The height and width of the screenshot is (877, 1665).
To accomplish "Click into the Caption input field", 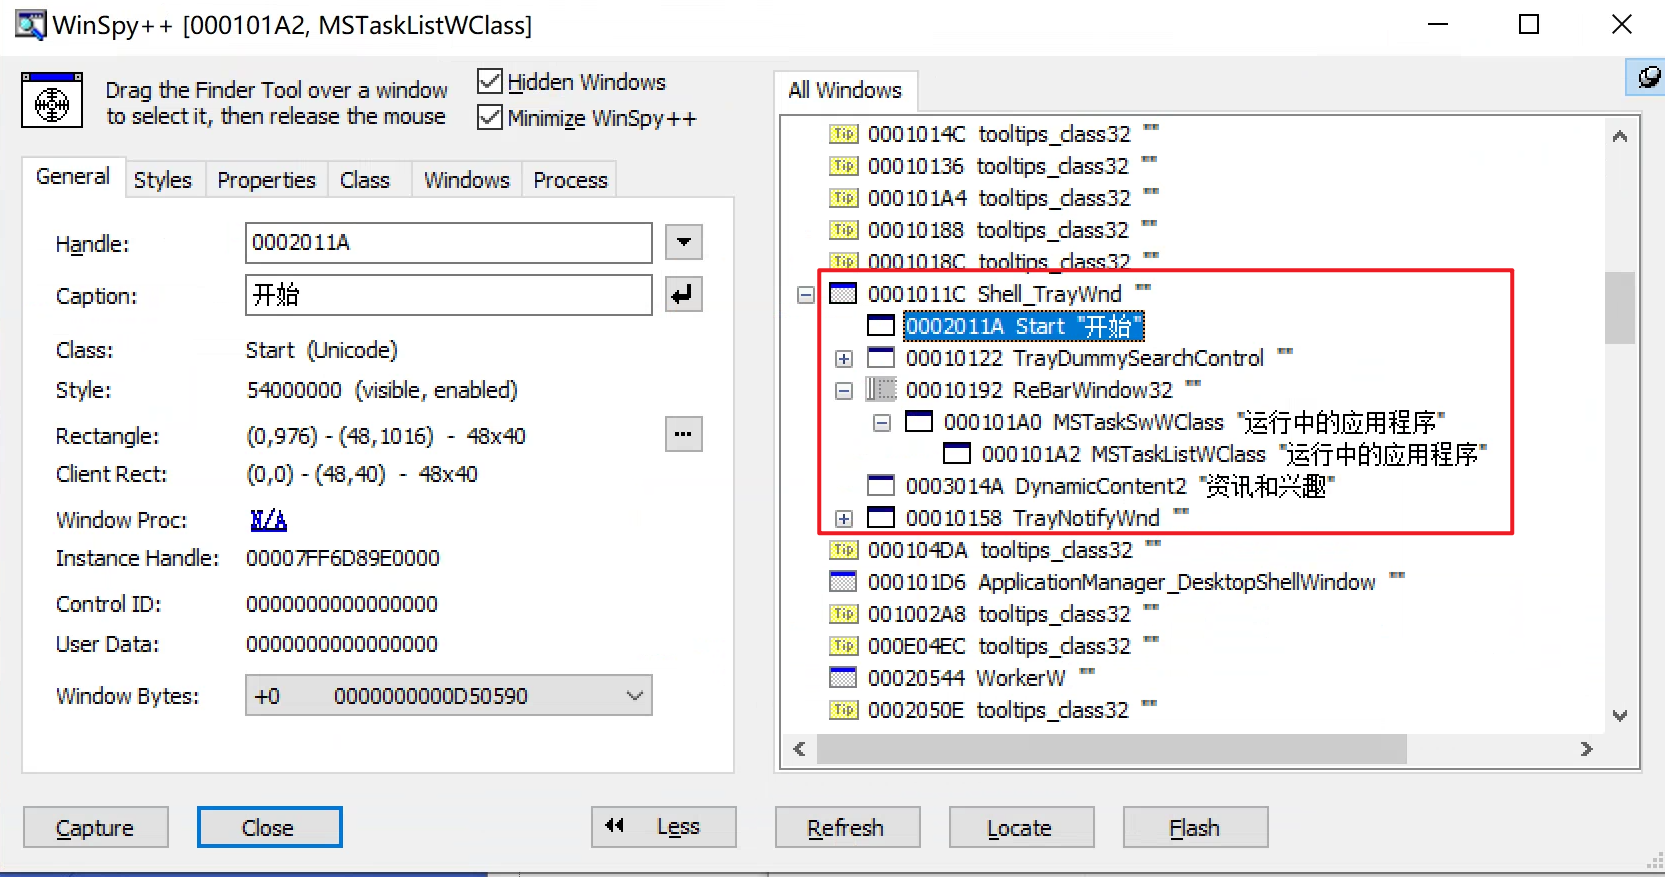I will [x=449, y=295].
